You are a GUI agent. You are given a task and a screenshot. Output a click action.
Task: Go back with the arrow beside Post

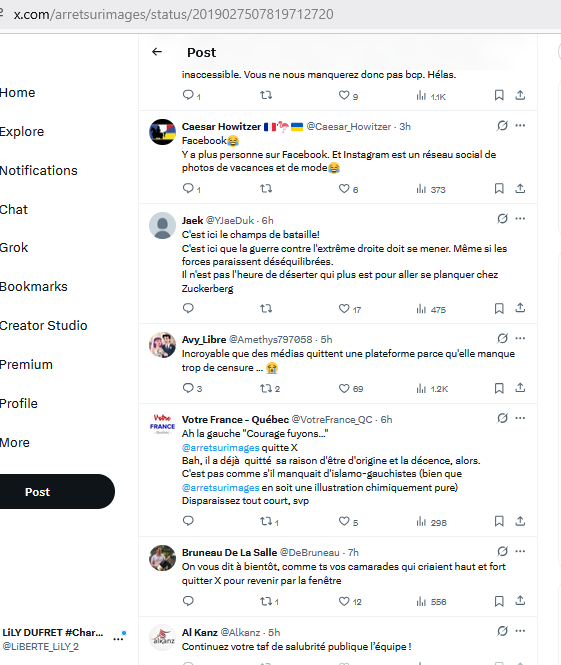click(157, 52)
